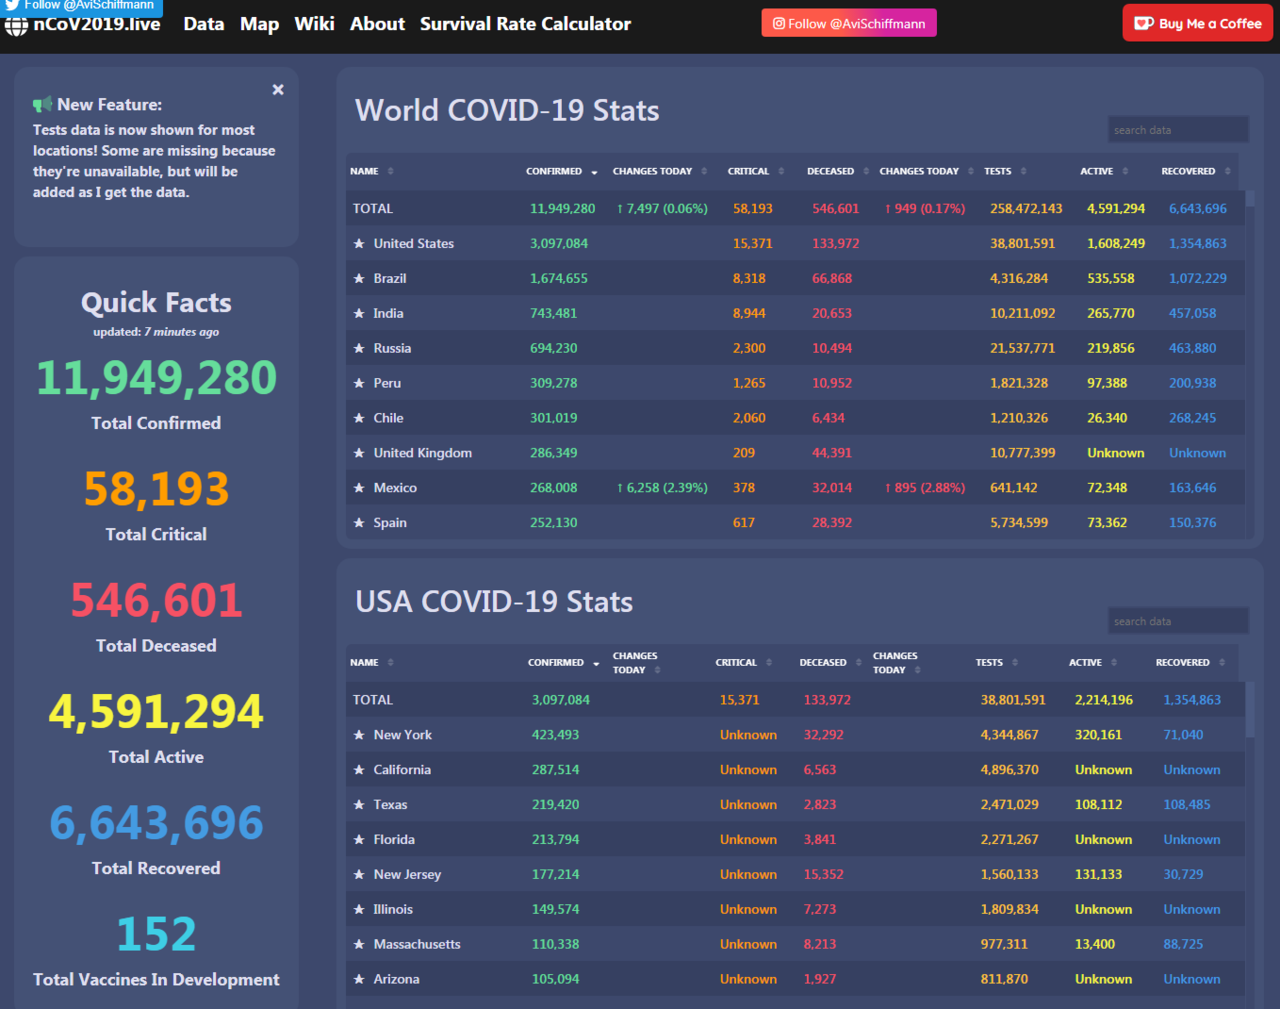The width and height of the screenshot is (1280, 1009).
Task: Star the Florida row
Action: pos(359,840)
